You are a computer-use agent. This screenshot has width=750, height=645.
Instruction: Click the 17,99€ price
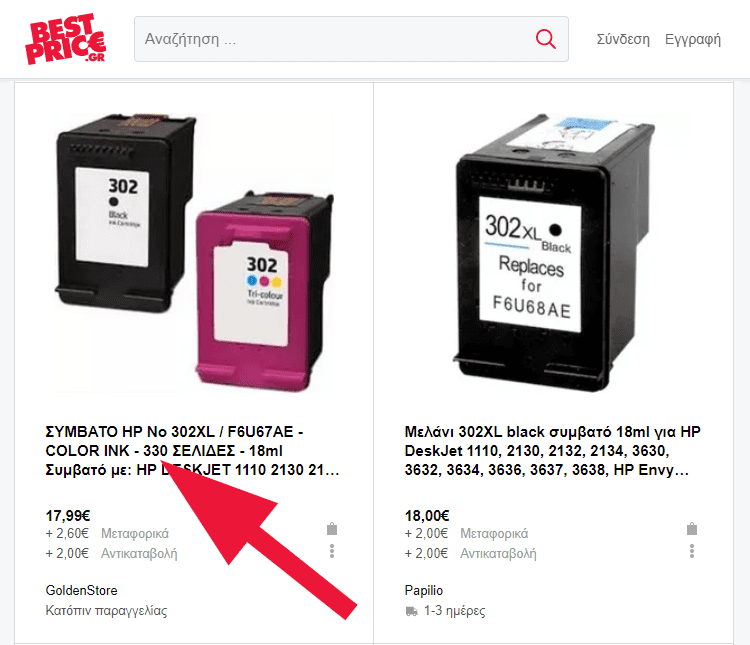[67, 516]
